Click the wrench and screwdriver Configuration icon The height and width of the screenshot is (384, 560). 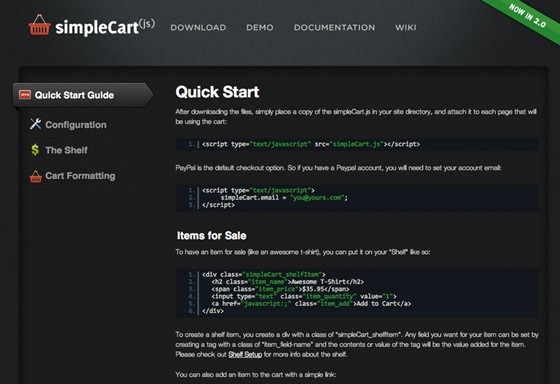35,124
